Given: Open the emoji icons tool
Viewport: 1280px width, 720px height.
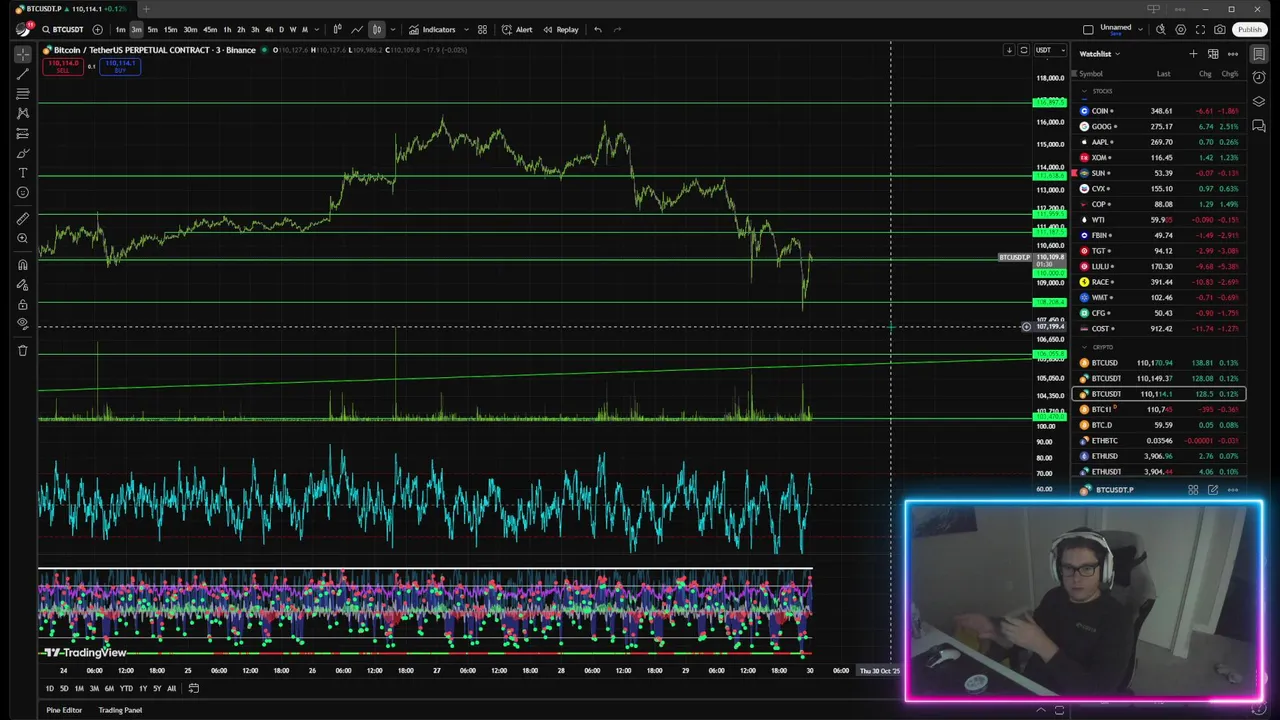Looking at the screenshot, I should tap(22, 193).
